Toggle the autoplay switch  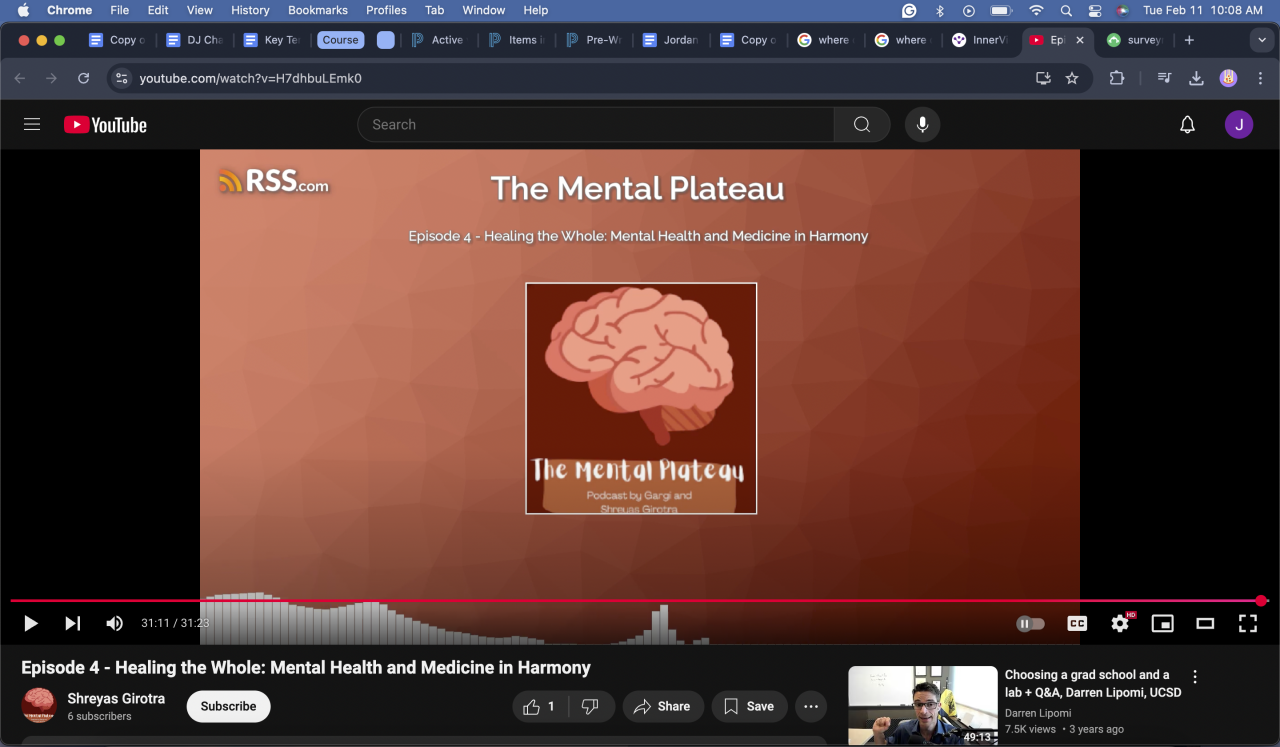(1030, 624)
